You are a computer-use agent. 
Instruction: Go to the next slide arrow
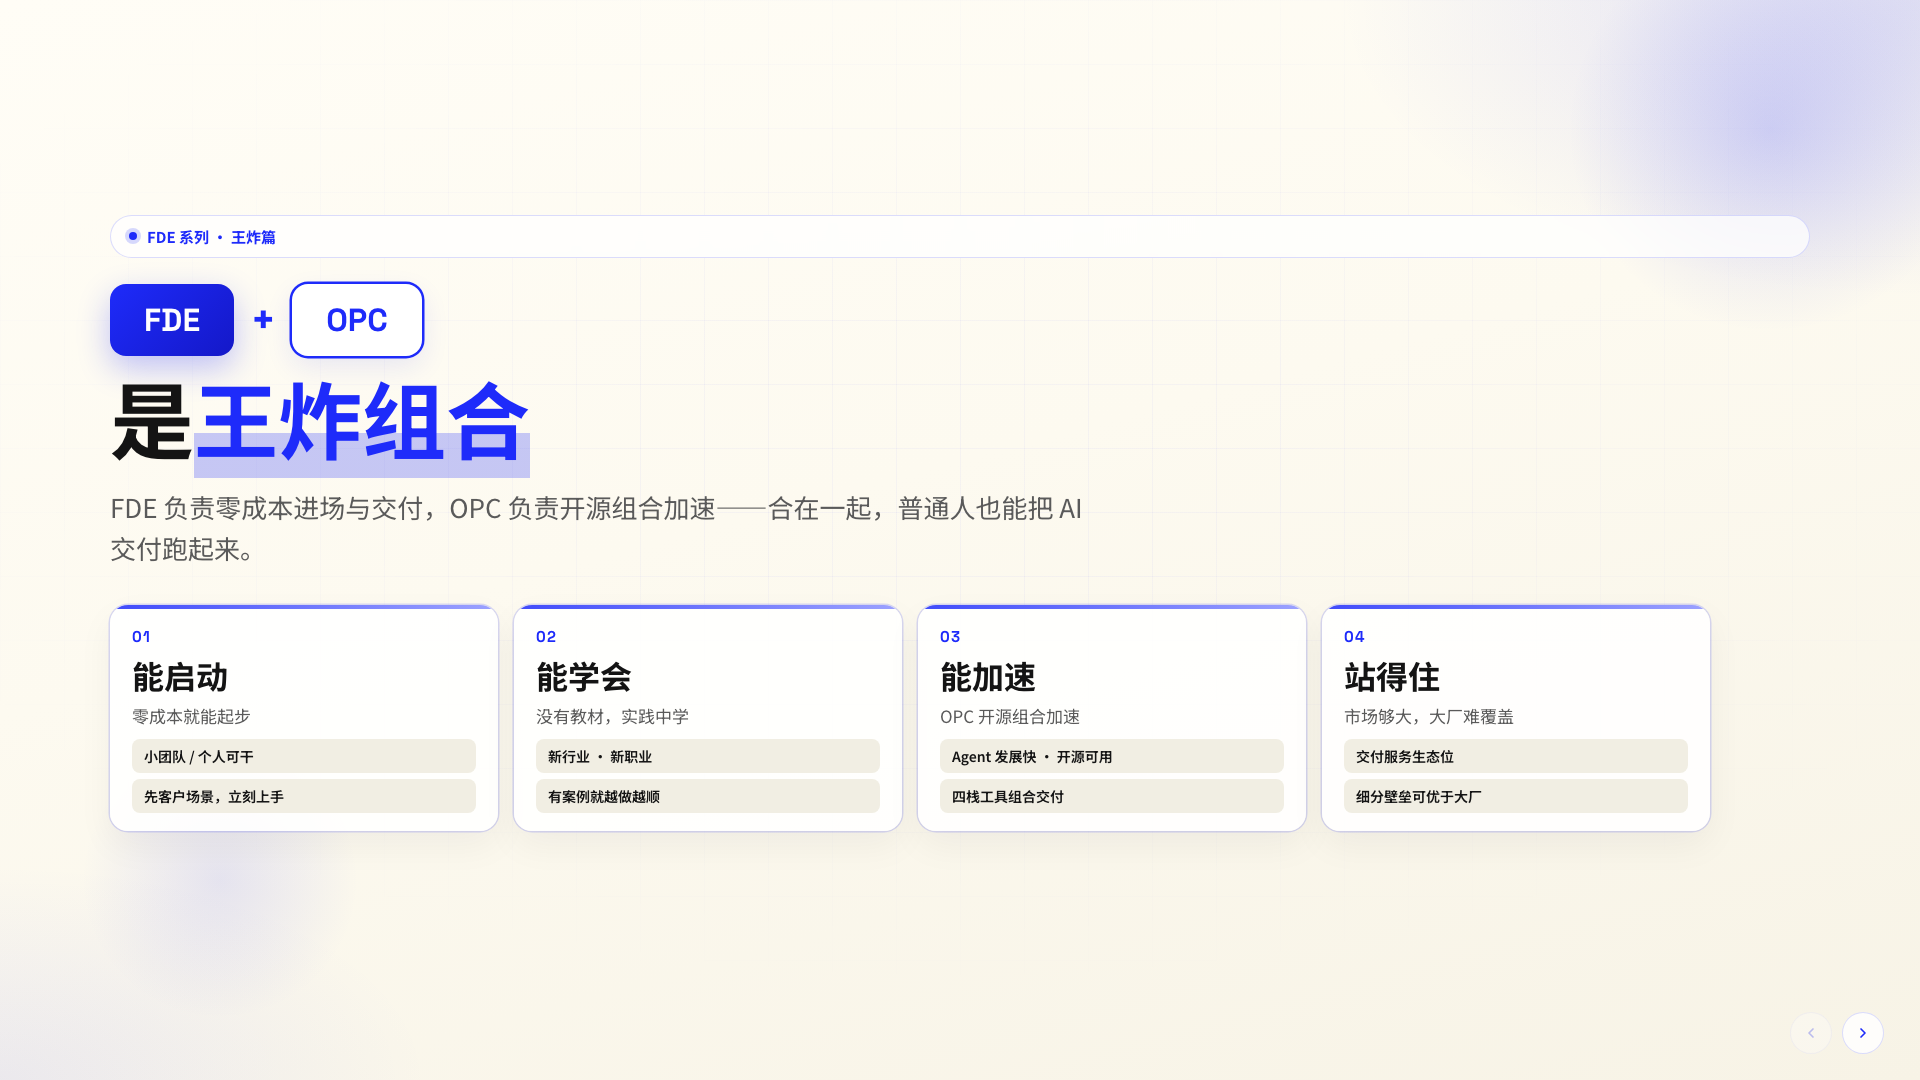pos(1862,1033)
